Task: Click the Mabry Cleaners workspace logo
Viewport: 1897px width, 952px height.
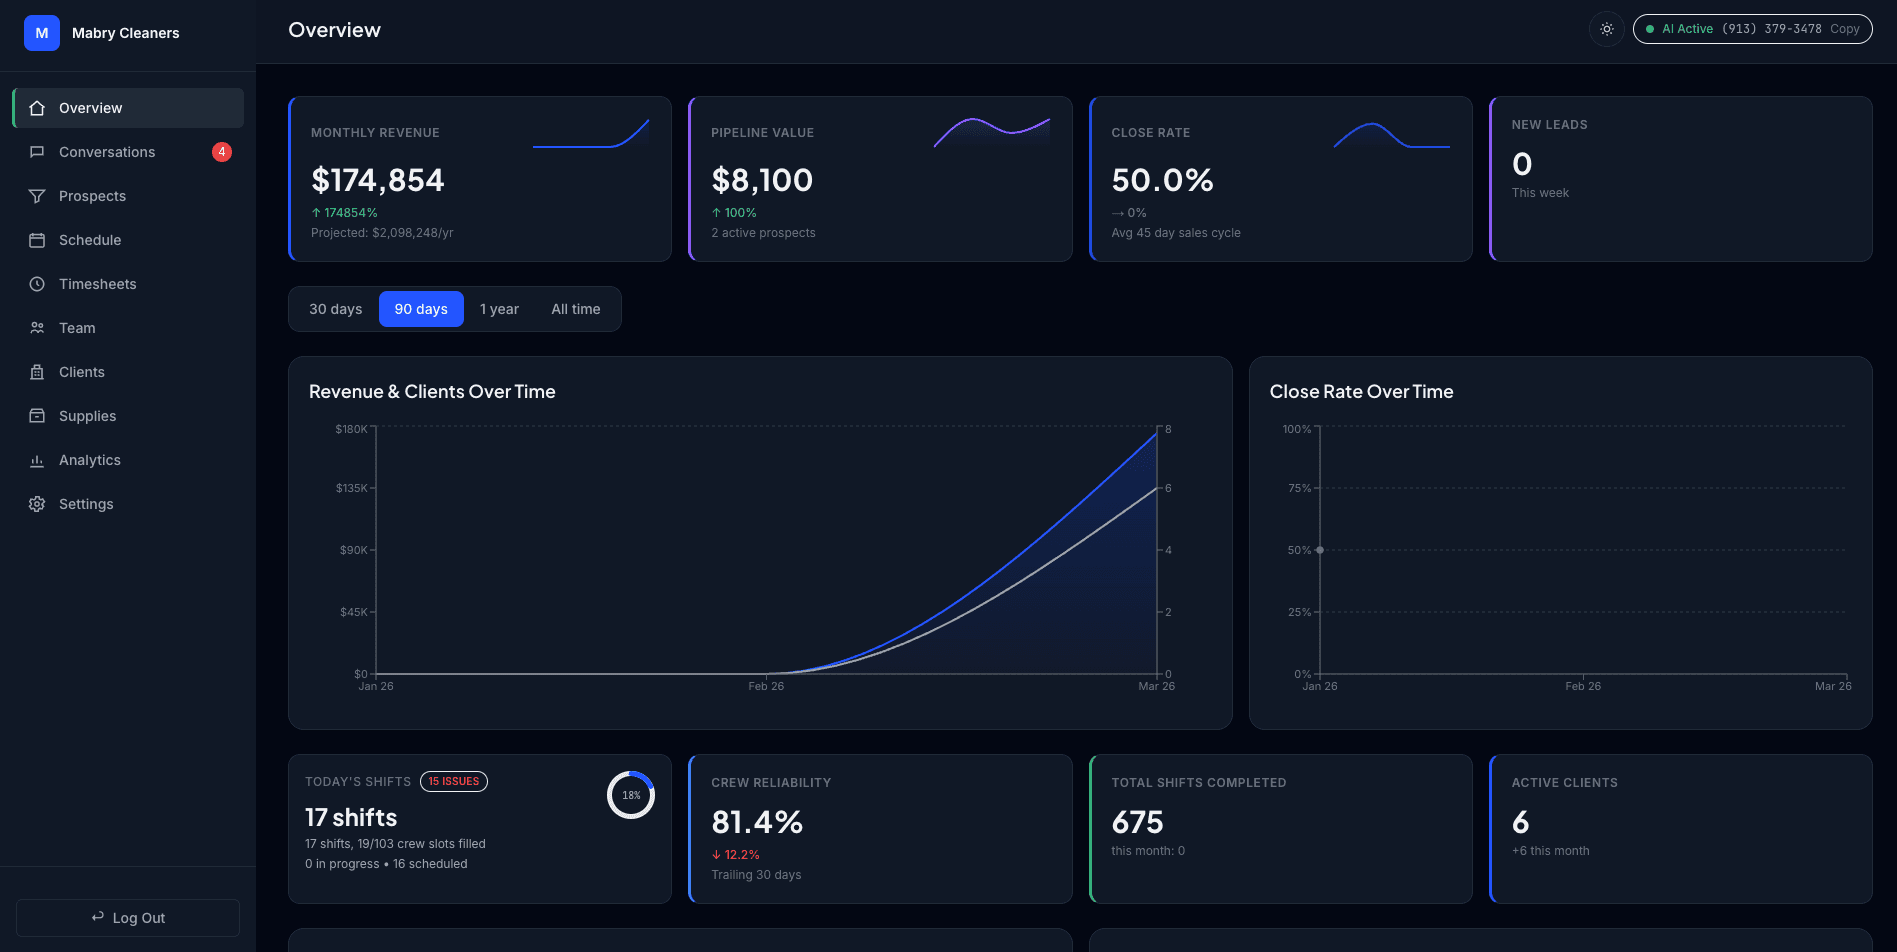Action: pos(42,32)
